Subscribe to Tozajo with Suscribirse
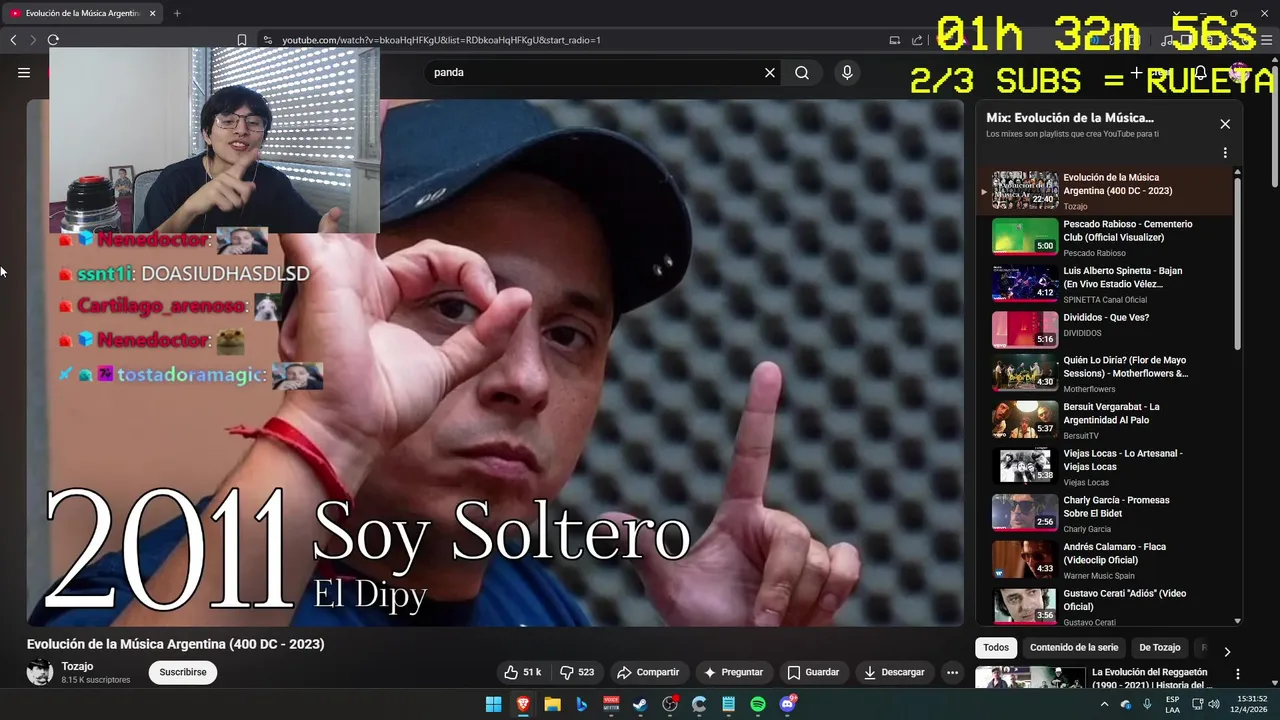The image size is (1280, 720). point(183,672)
